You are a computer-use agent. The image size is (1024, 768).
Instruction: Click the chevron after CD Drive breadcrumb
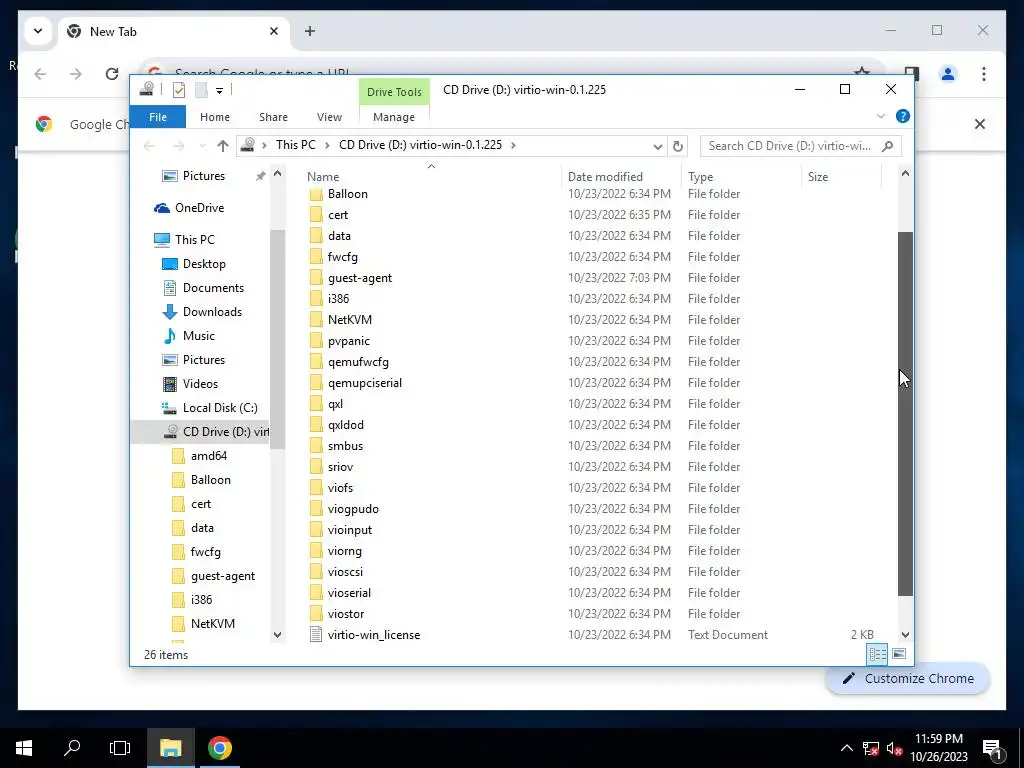(x=513, y=145)
